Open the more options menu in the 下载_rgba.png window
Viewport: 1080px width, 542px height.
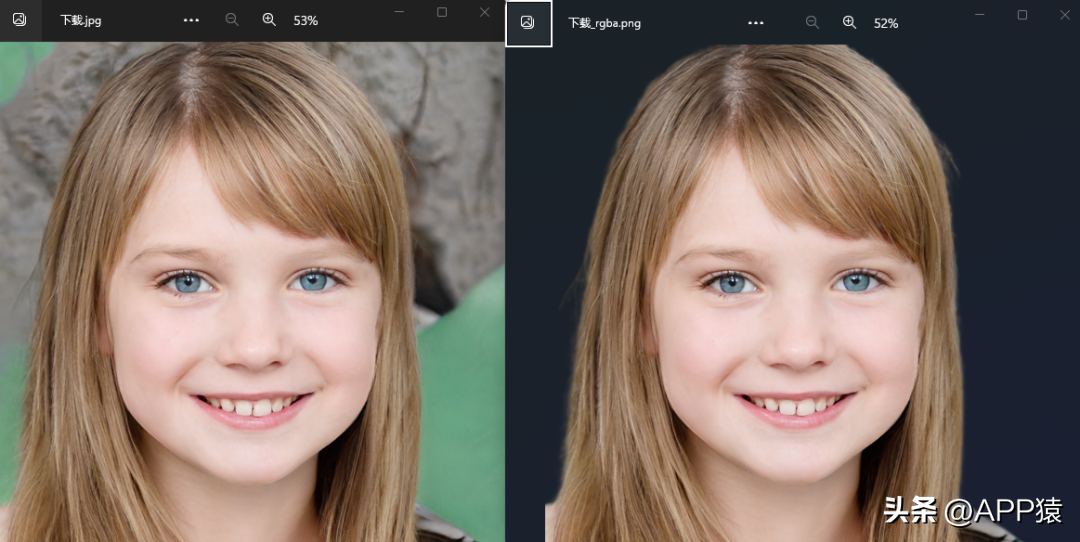coord(756,23)
